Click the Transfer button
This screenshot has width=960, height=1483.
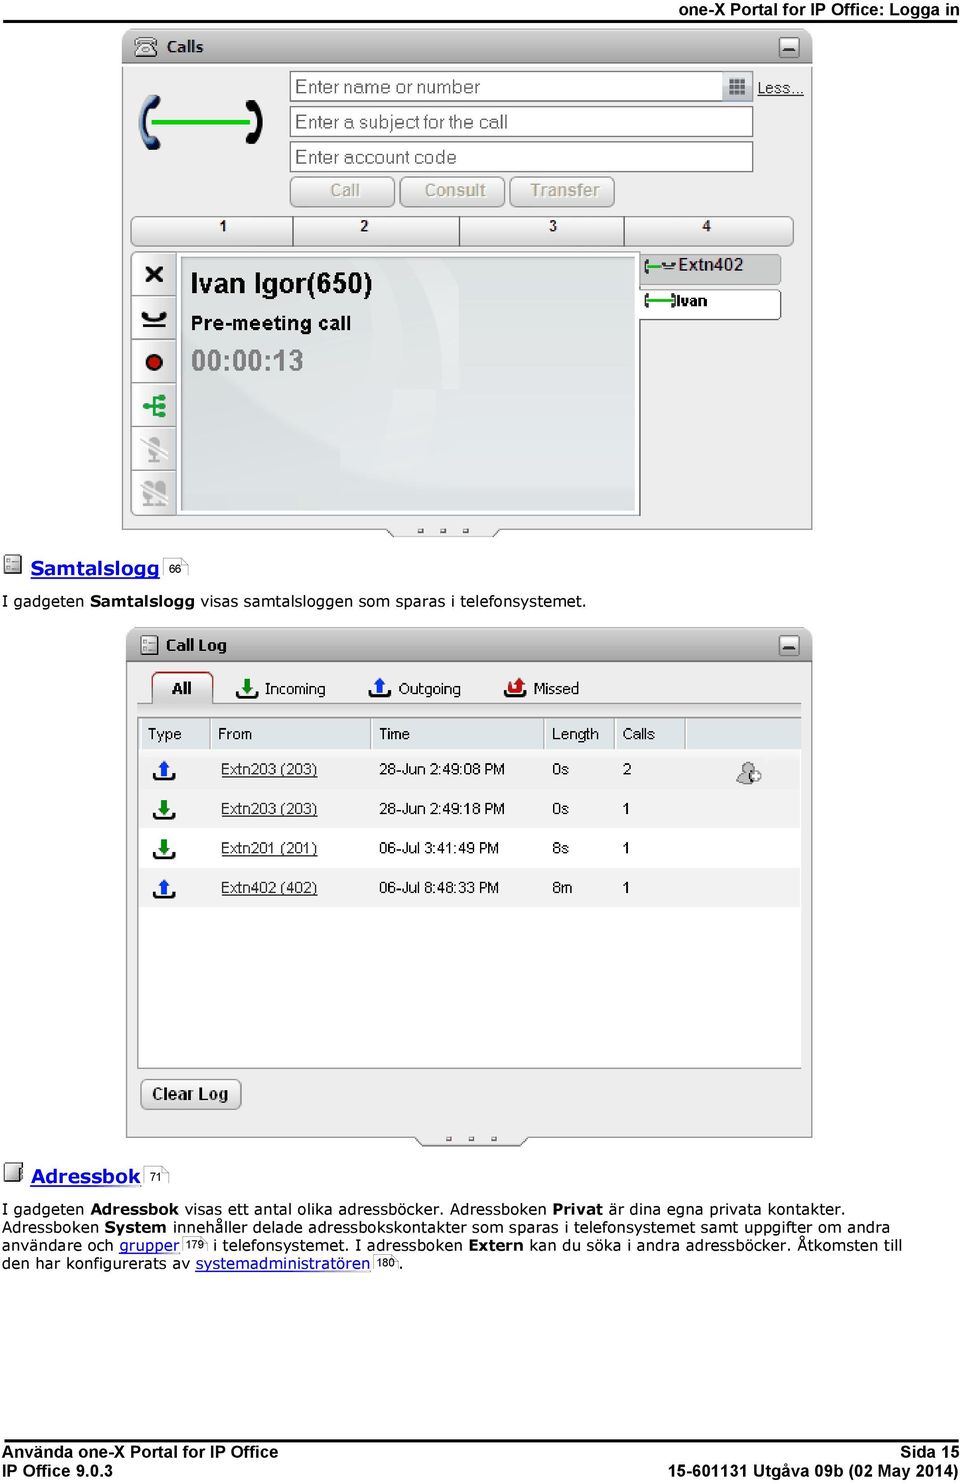564,191
